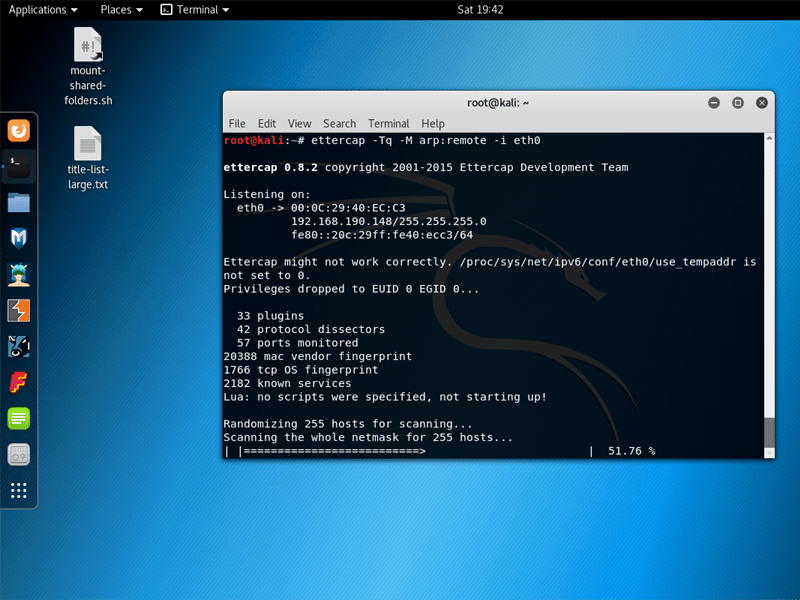Open the Terminal menu in menubar
The image size is (800, 600).
388,123
